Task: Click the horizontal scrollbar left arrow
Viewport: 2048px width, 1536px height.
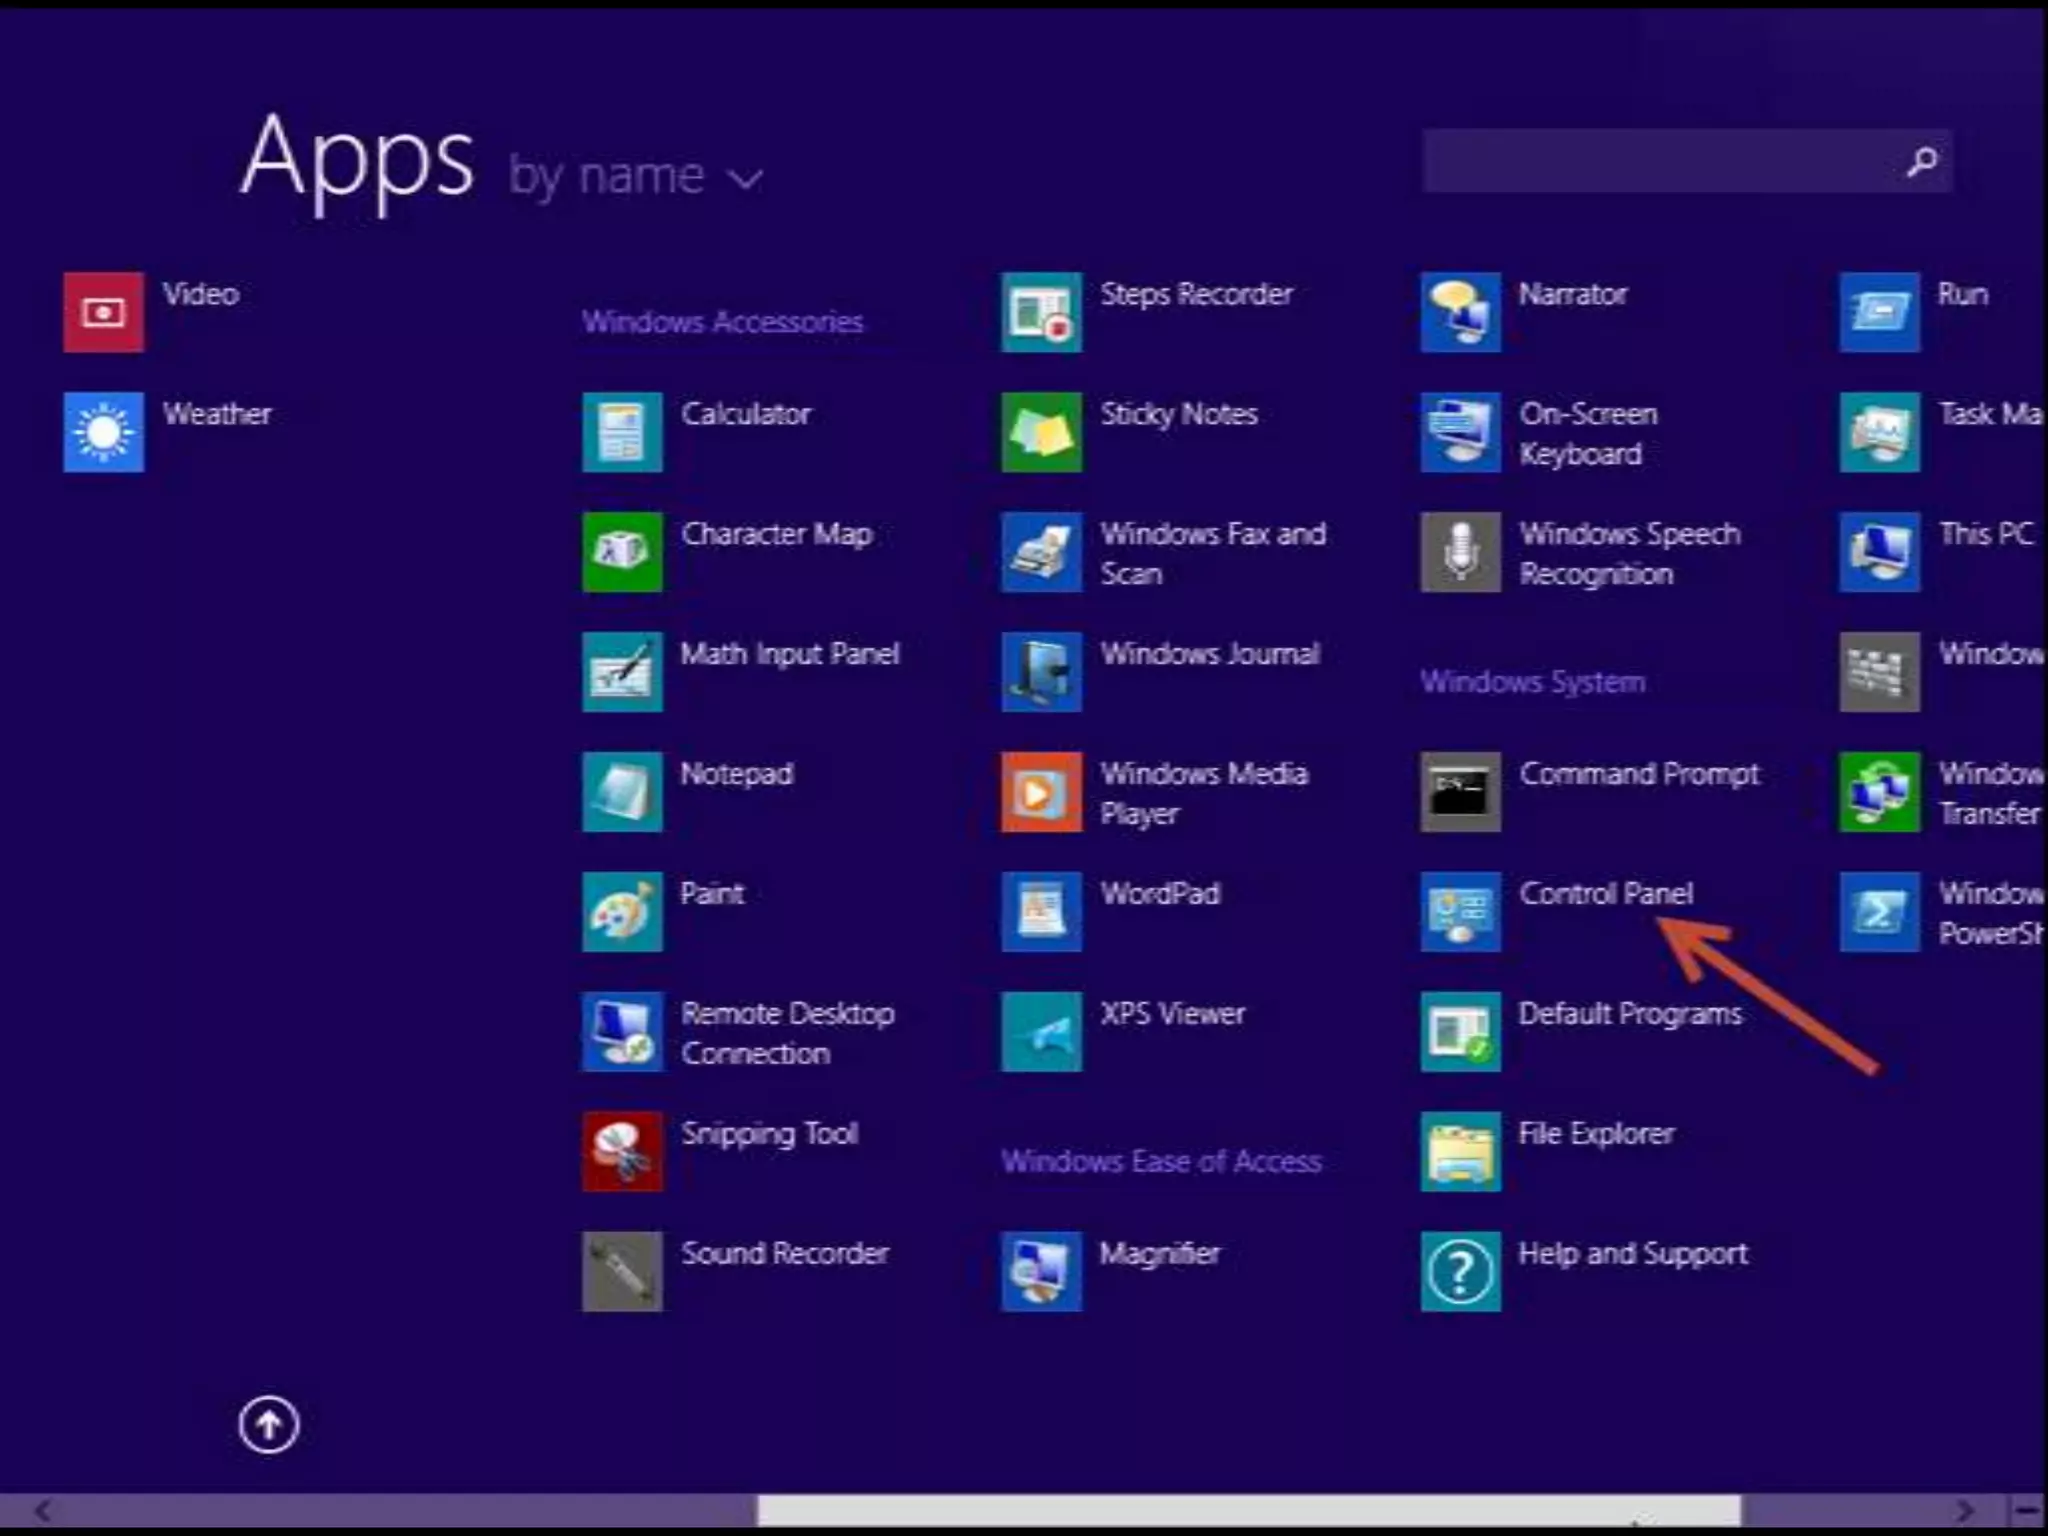Action: click(43, 1509)
